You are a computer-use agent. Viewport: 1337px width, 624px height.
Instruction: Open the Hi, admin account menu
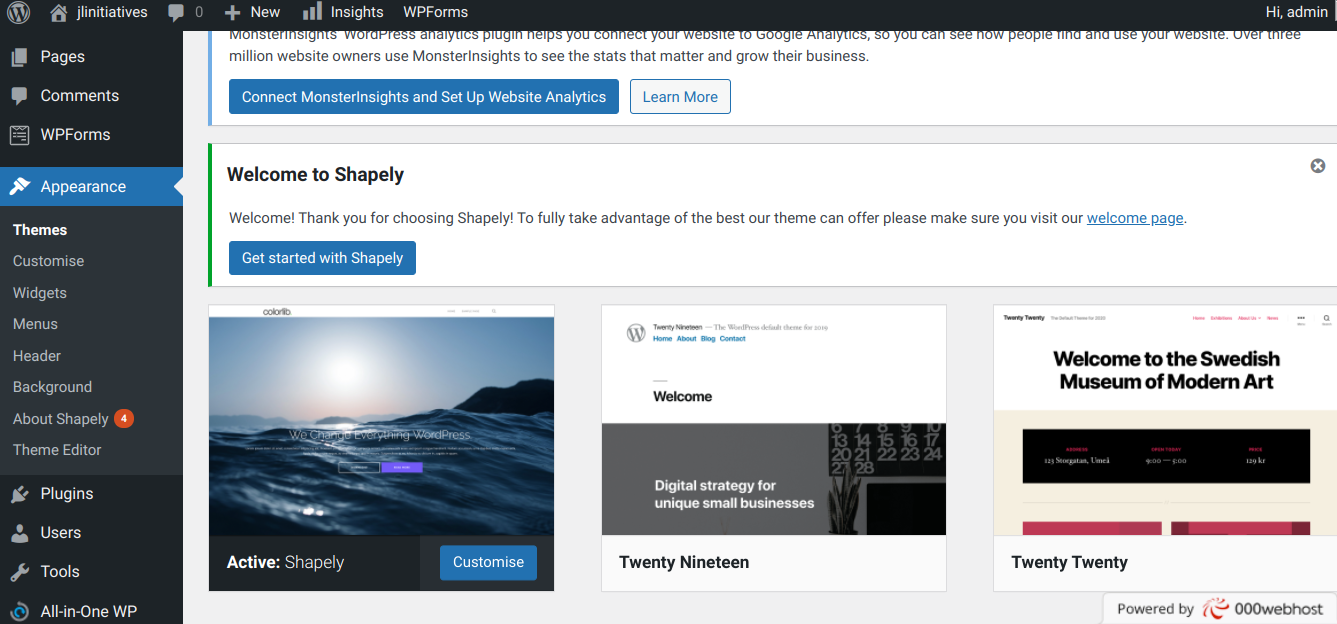click(x=1297, y=12)
